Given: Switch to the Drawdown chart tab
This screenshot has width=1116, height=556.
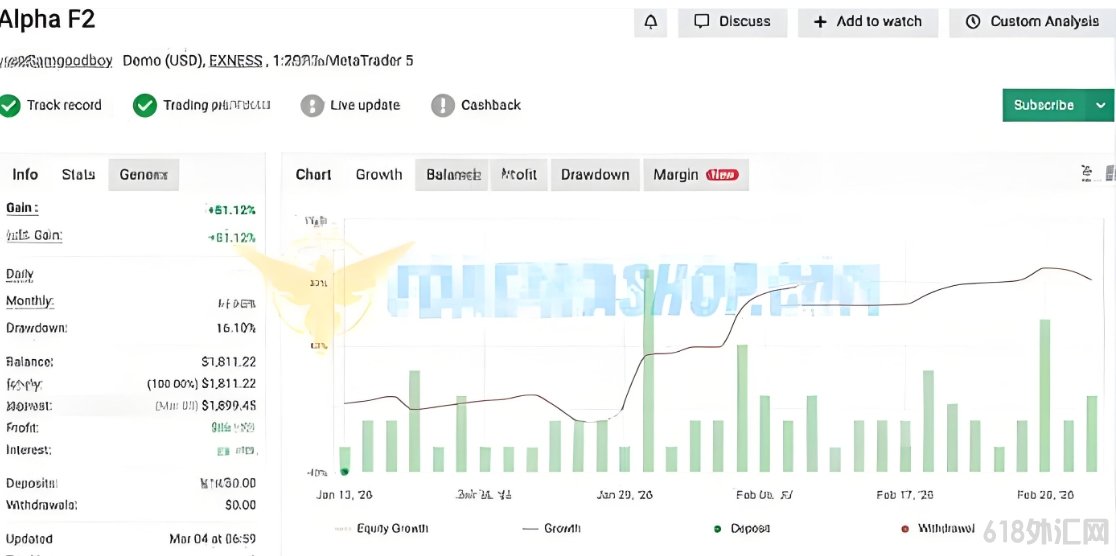Looking at the screenshot, I should click(595, 174).
